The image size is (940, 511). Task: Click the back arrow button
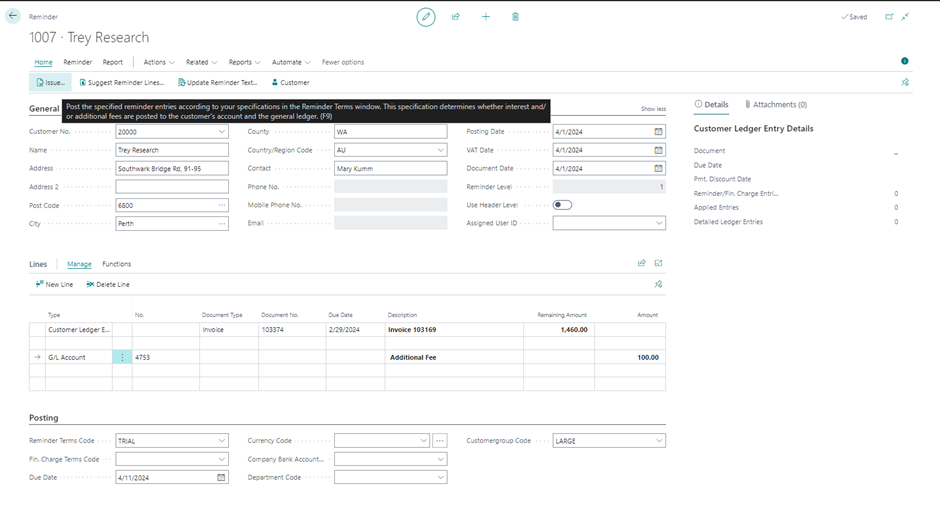[x=13, y=16]
